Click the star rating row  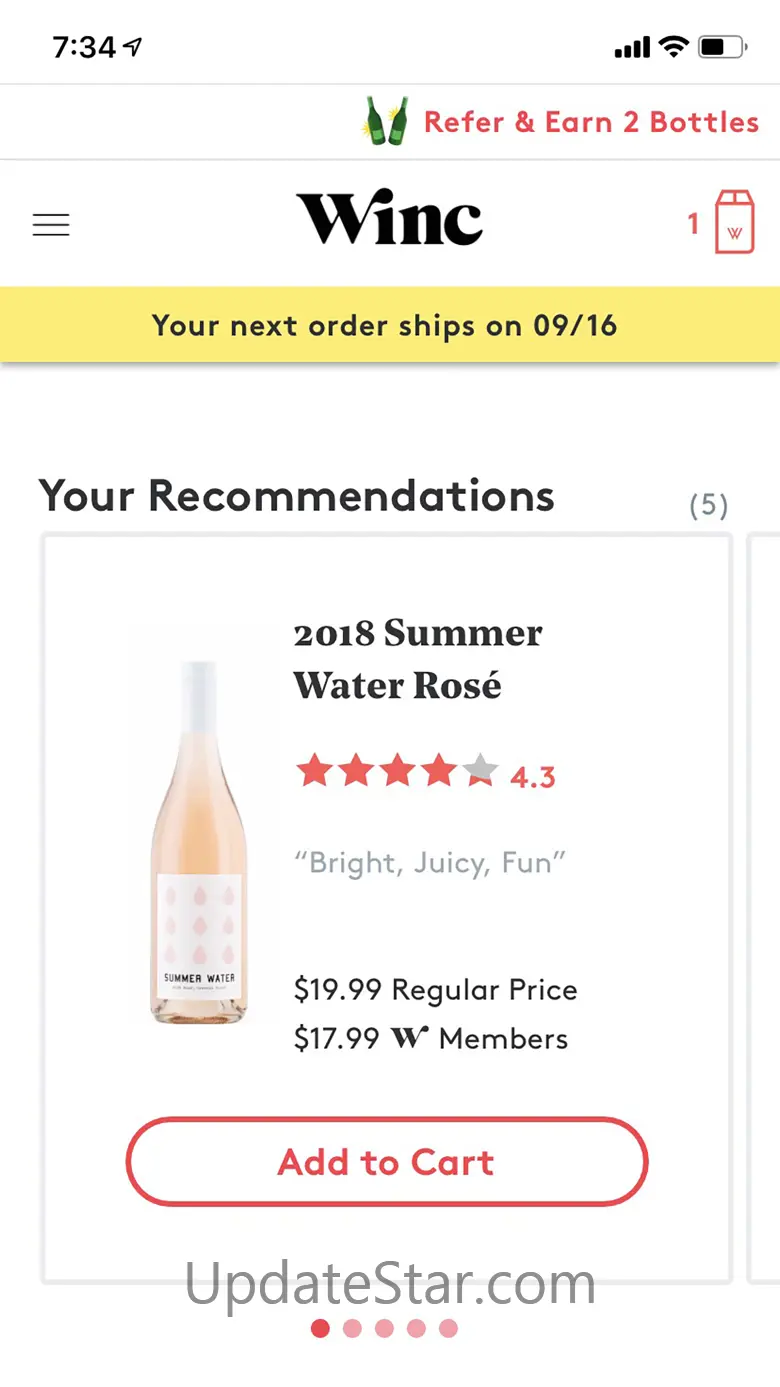[397, 772]
